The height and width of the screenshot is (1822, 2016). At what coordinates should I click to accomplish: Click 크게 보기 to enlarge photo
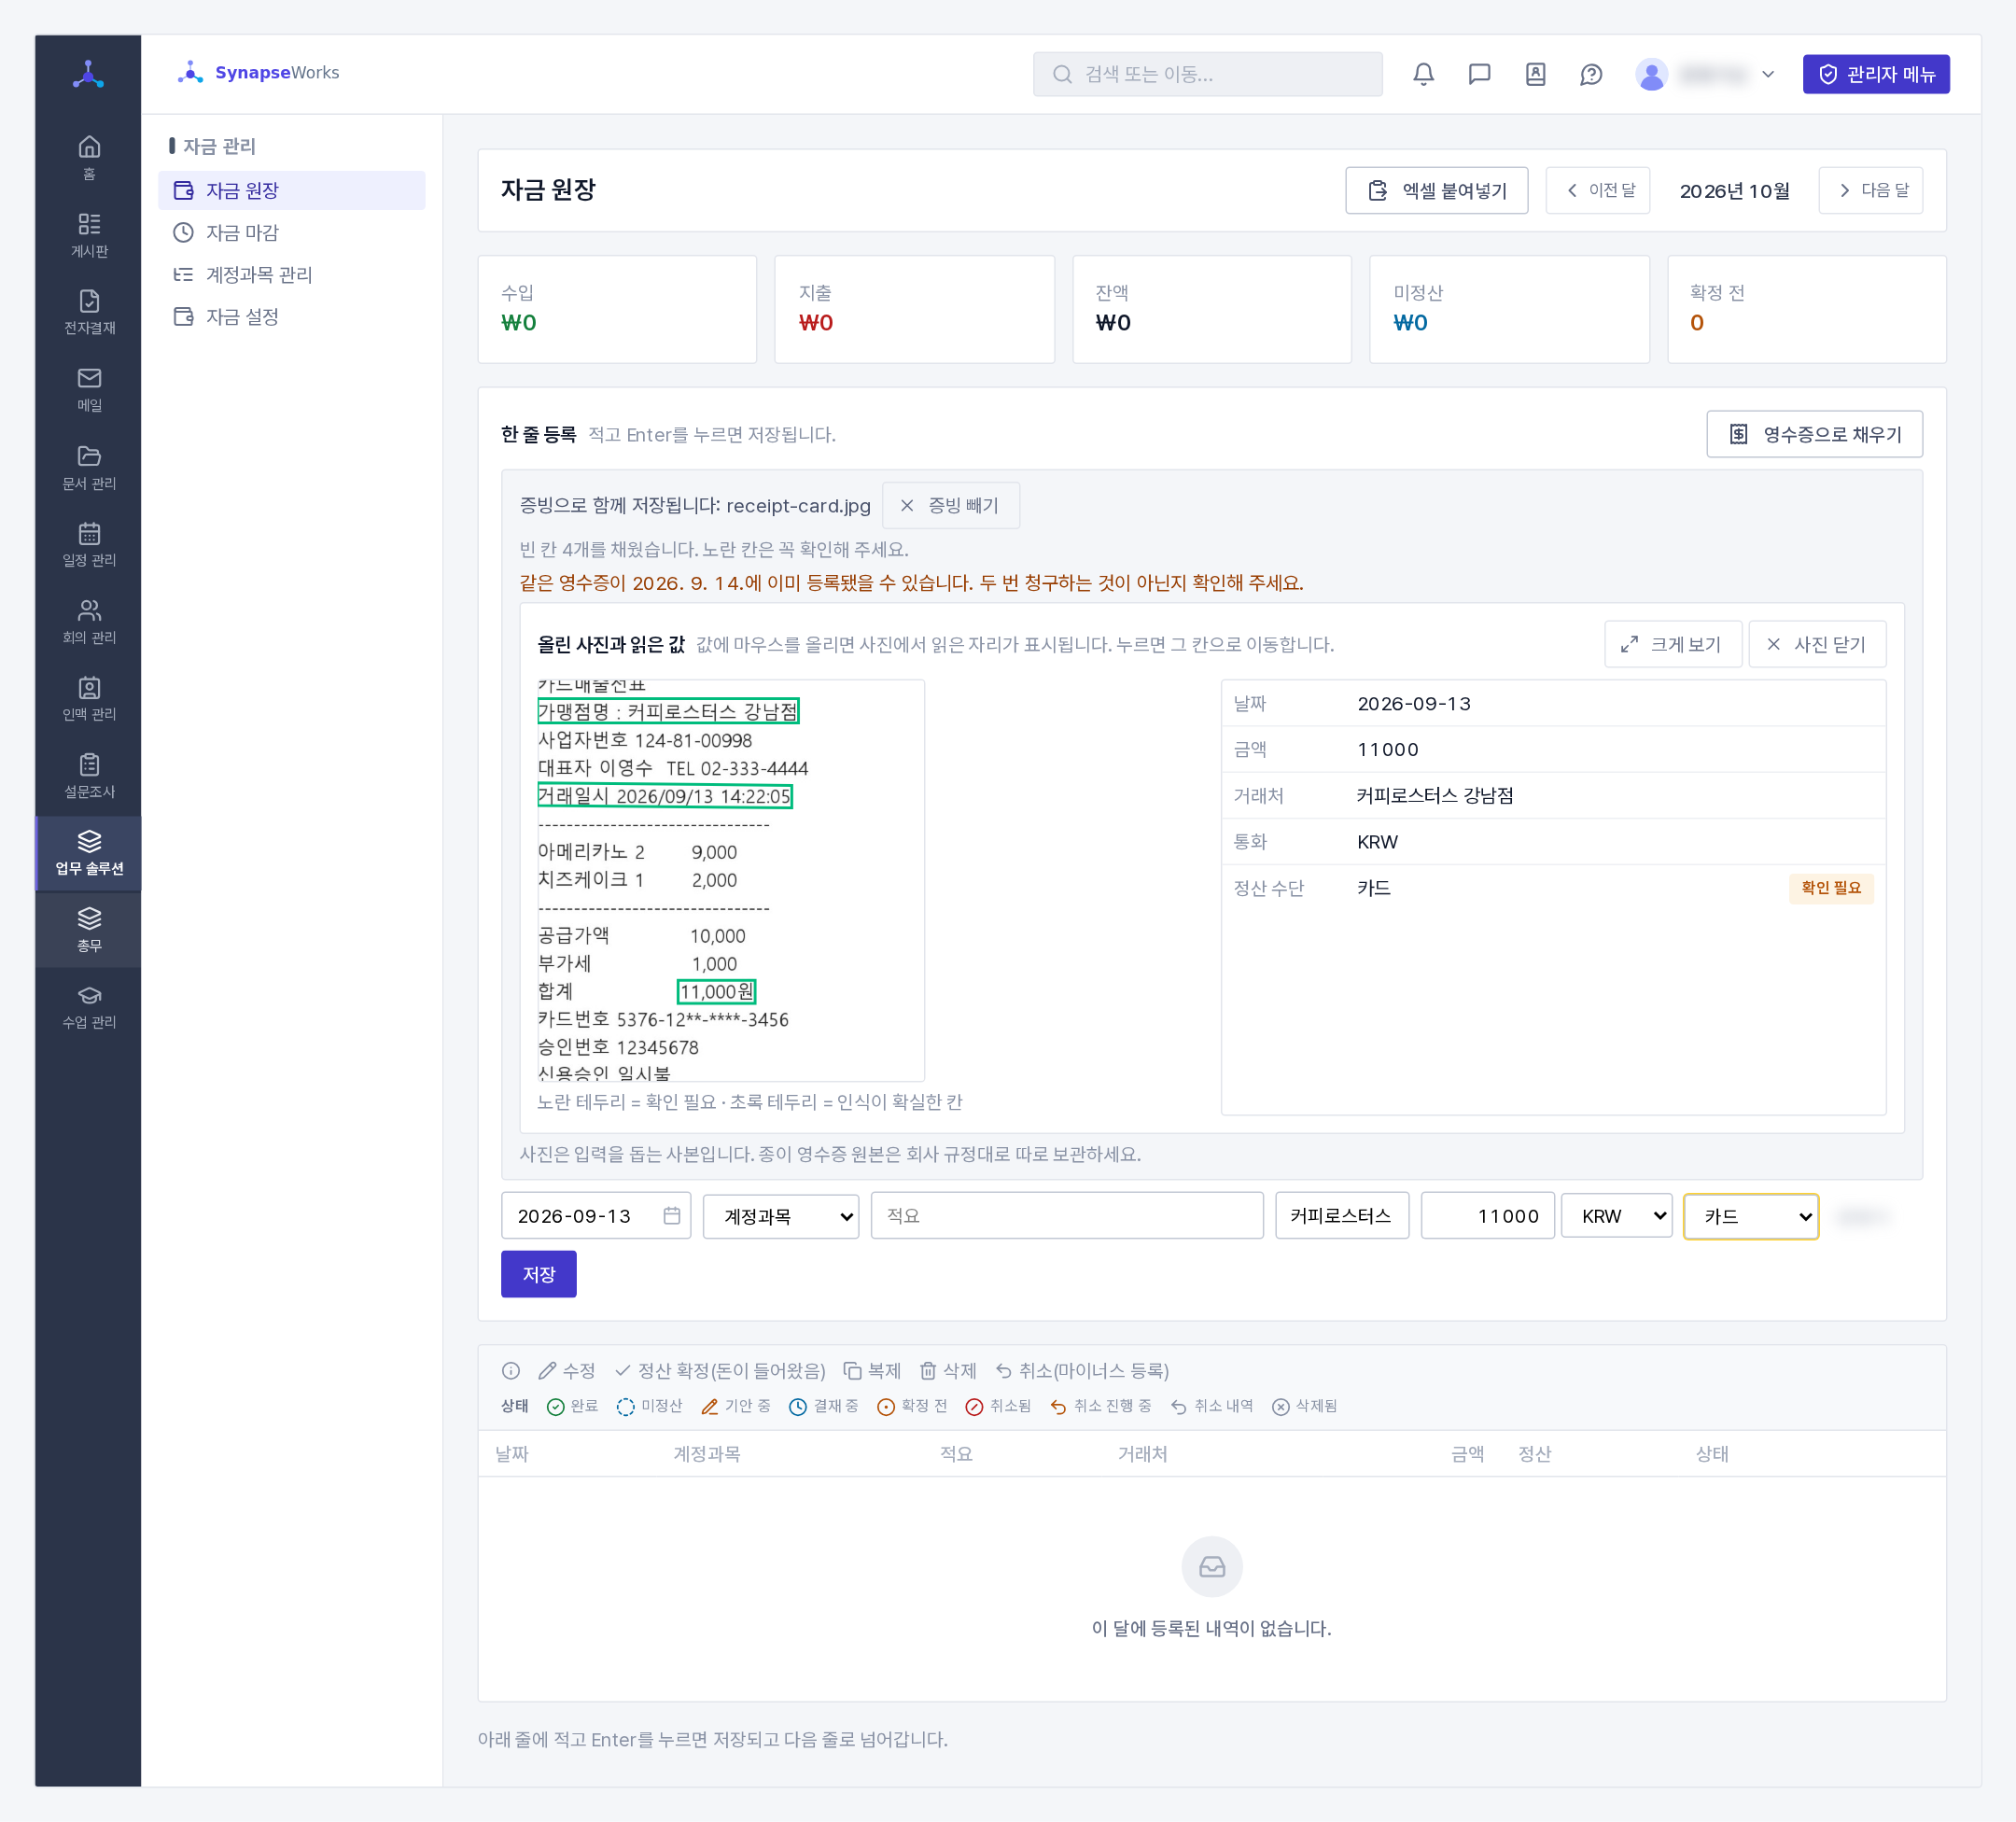[x=1673, y=644]
